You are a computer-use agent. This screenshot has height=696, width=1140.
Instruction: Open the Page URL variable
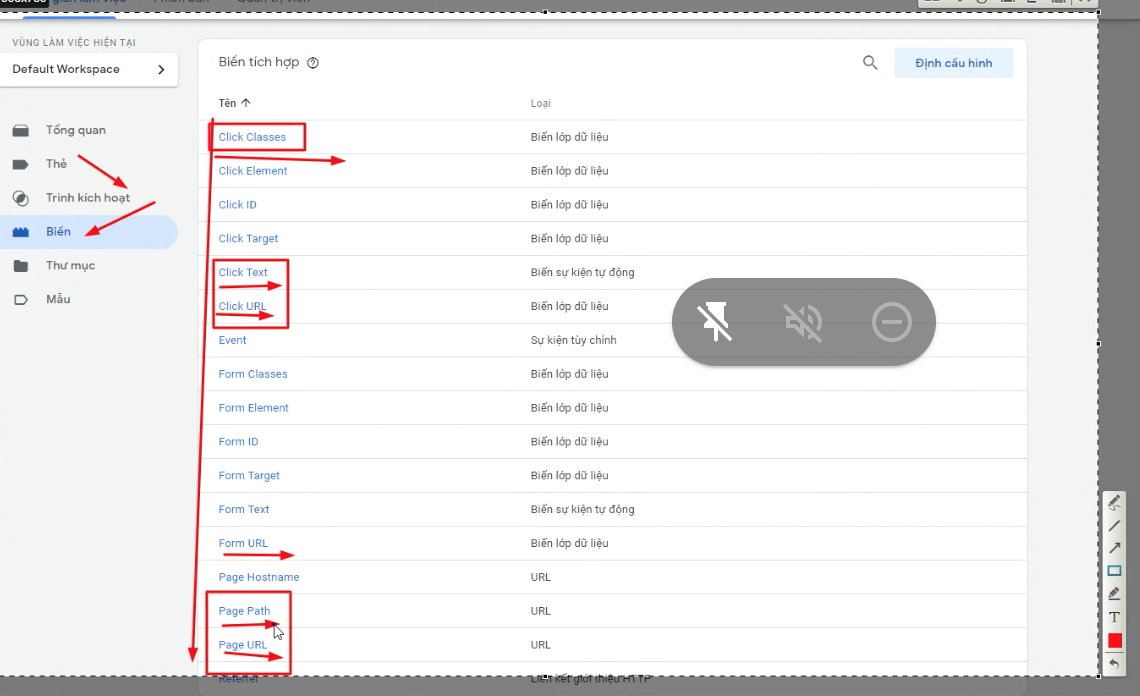(243, 644)
